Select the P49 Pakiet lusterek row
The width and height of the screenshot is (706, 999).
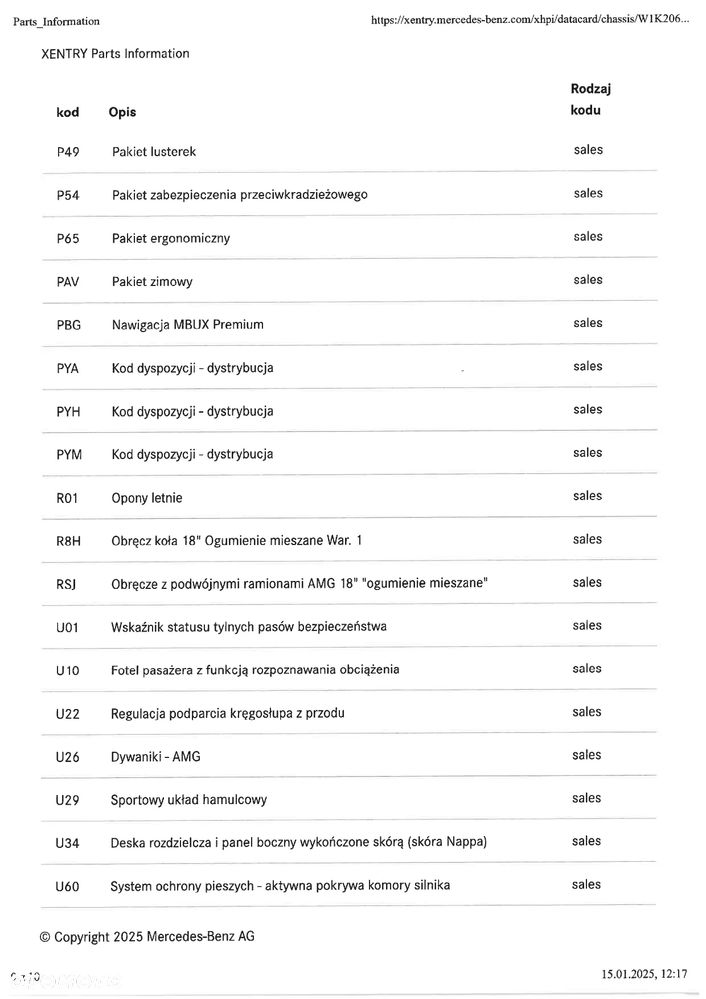[349, 151]
